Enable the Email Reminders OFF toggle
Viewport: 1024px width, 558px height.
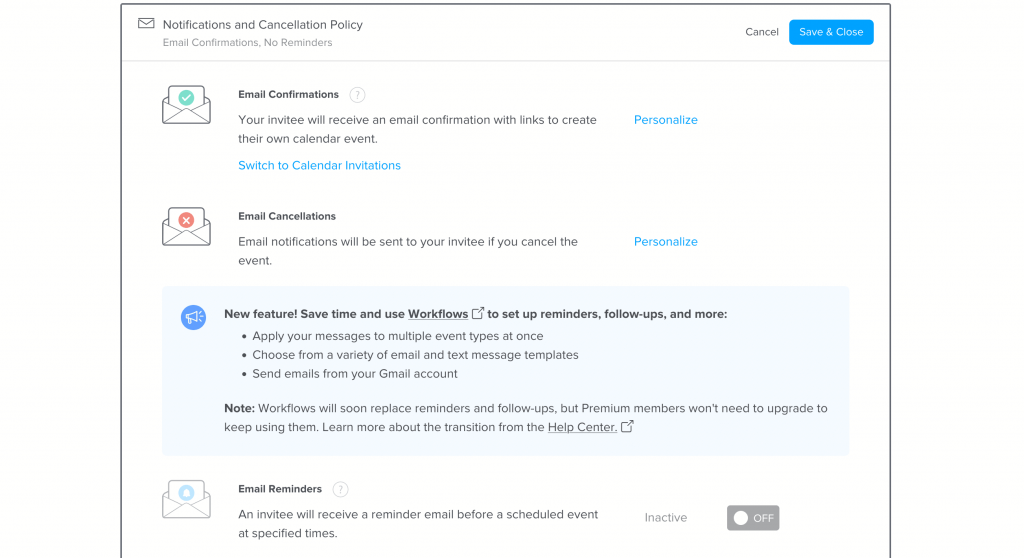coord(752,518)
